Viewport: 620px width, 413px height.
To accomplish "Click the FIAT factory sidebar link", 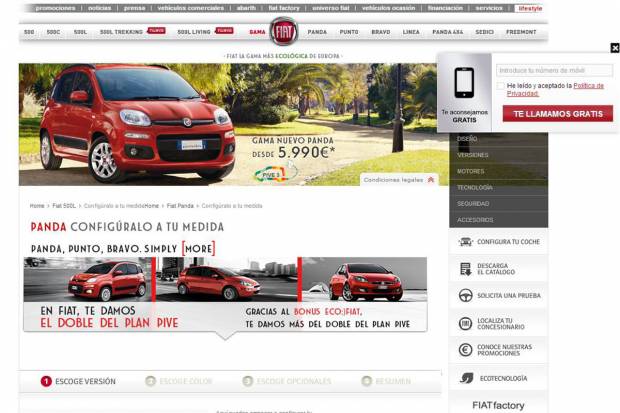I will click(498, 405).
